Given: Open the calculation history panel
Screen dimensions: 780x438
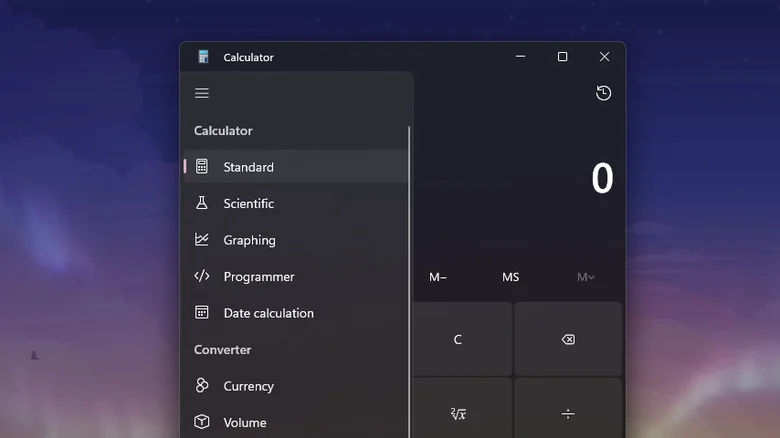Looking at the screenshot, I should [603, 93].
